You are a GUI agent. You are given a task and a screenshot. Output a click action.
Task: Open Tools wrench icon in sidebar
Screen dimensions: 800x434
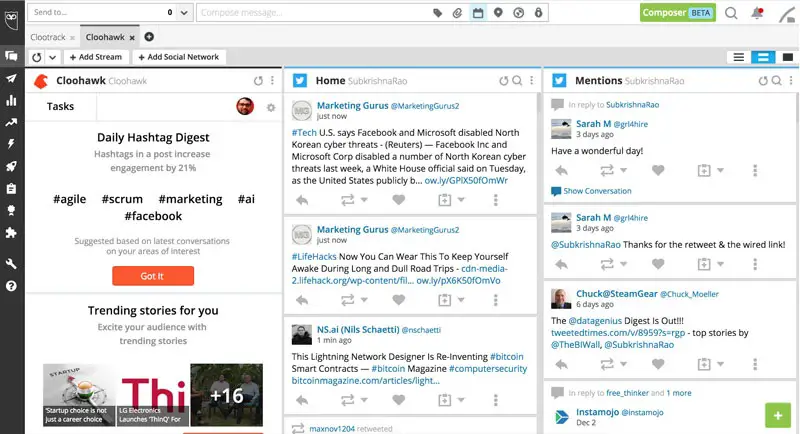point(11,264)
